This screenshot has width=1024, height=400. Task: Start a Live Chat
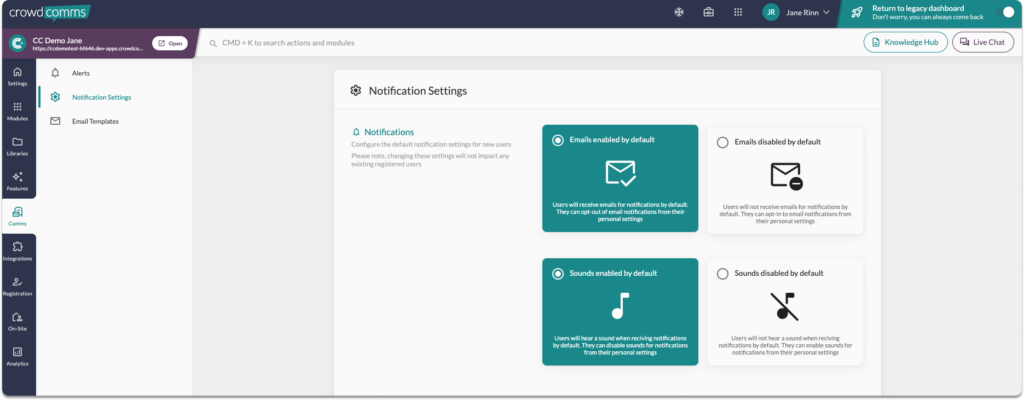click(982, 42)
